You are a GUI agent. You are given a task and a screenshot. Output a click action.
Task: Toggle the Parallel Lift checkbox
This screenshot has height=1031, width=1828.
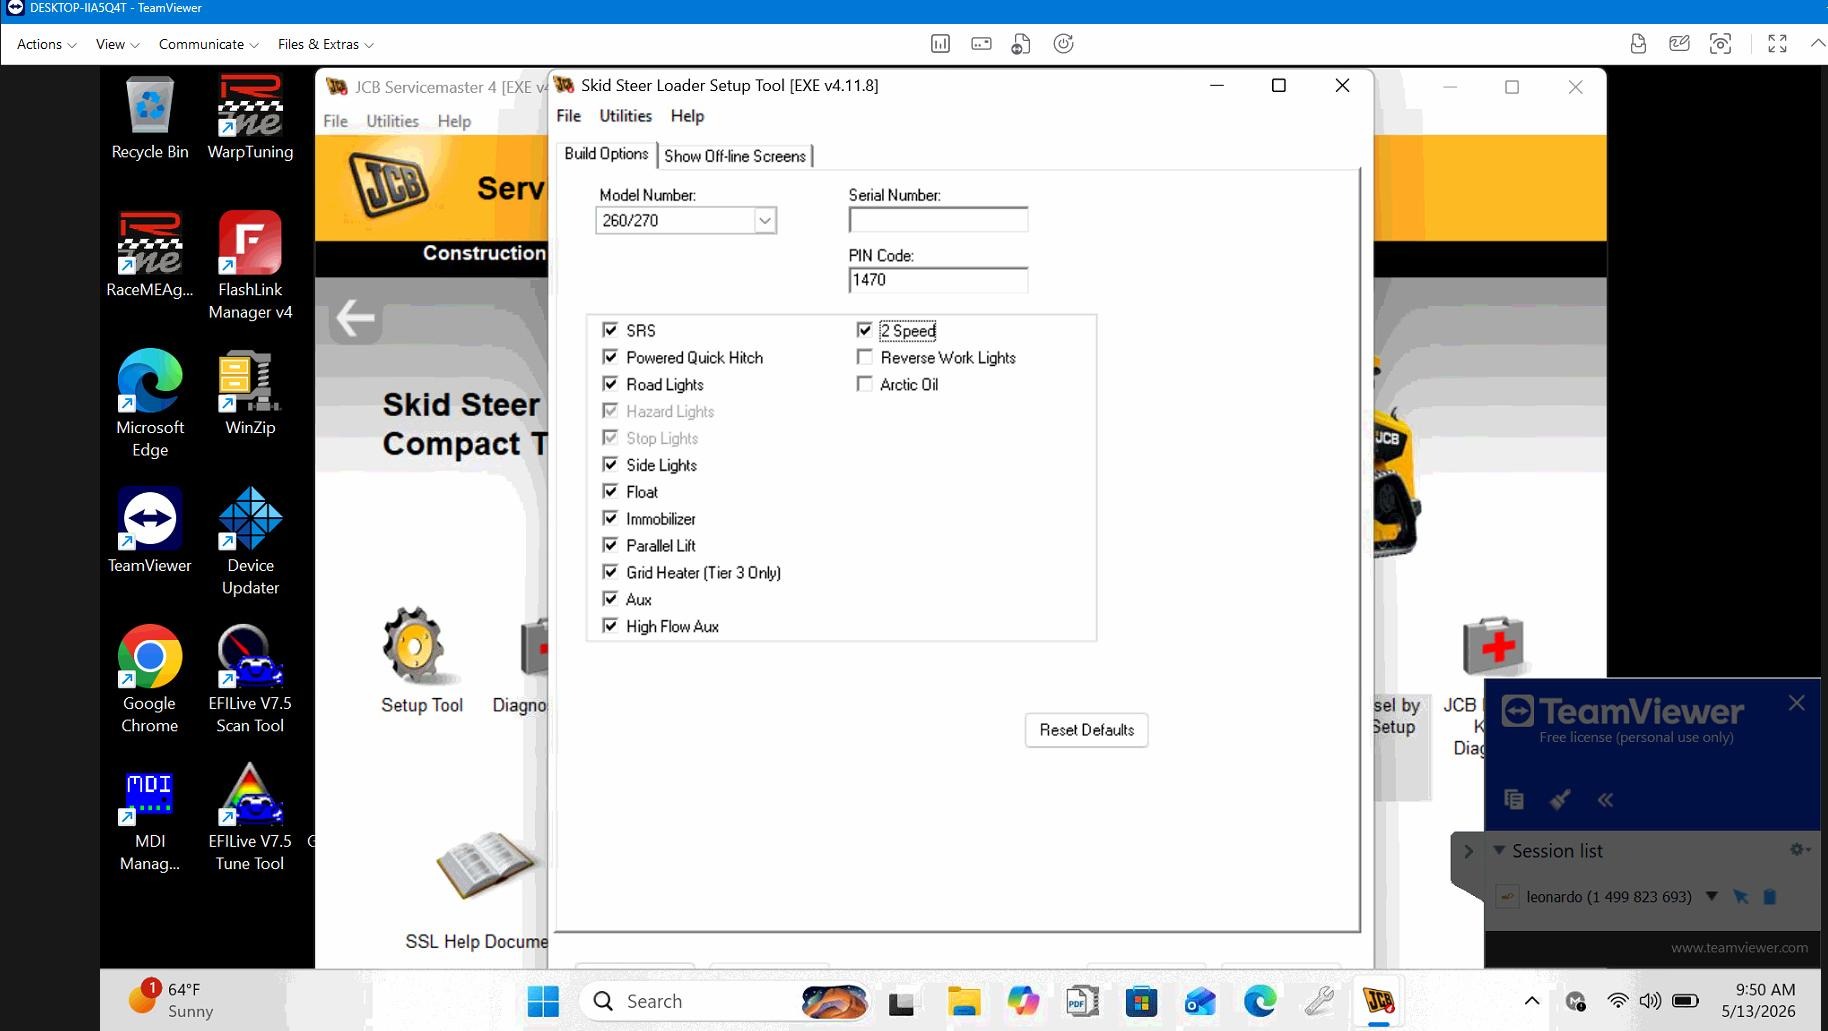pyautogui.click(x=610, y=545)
